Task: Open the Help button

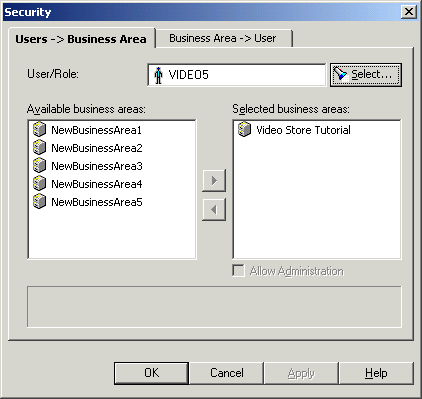Action: click(376, 373)
